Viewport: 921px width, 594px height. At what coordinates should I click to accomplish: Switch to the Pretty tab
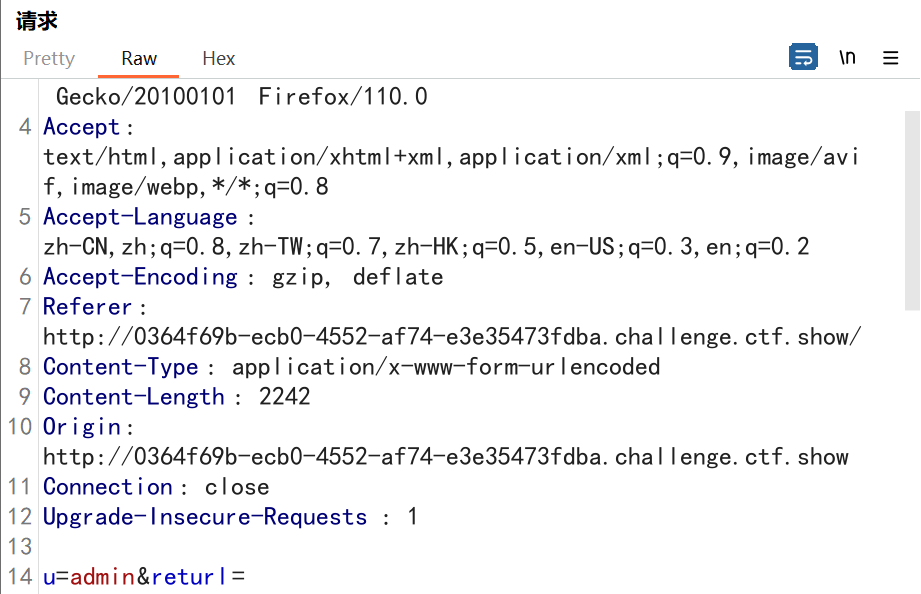click(x=48, y=58)
